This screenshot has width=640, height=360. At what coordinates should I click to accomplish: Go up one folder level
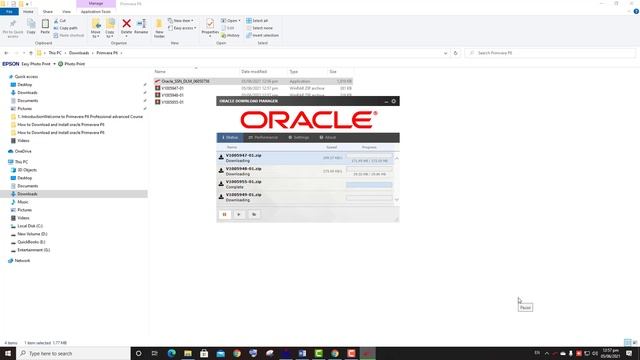[x=31, y=53]
